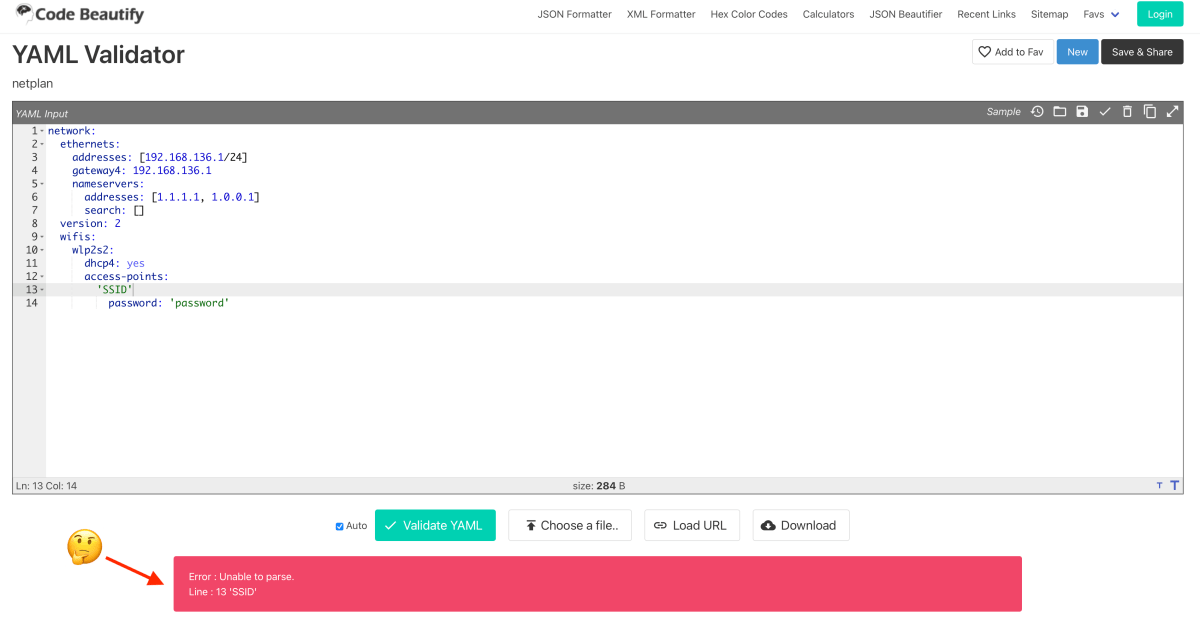Click the 'netplan' title field
1200x623 pixels.
[x=33, y=84]
